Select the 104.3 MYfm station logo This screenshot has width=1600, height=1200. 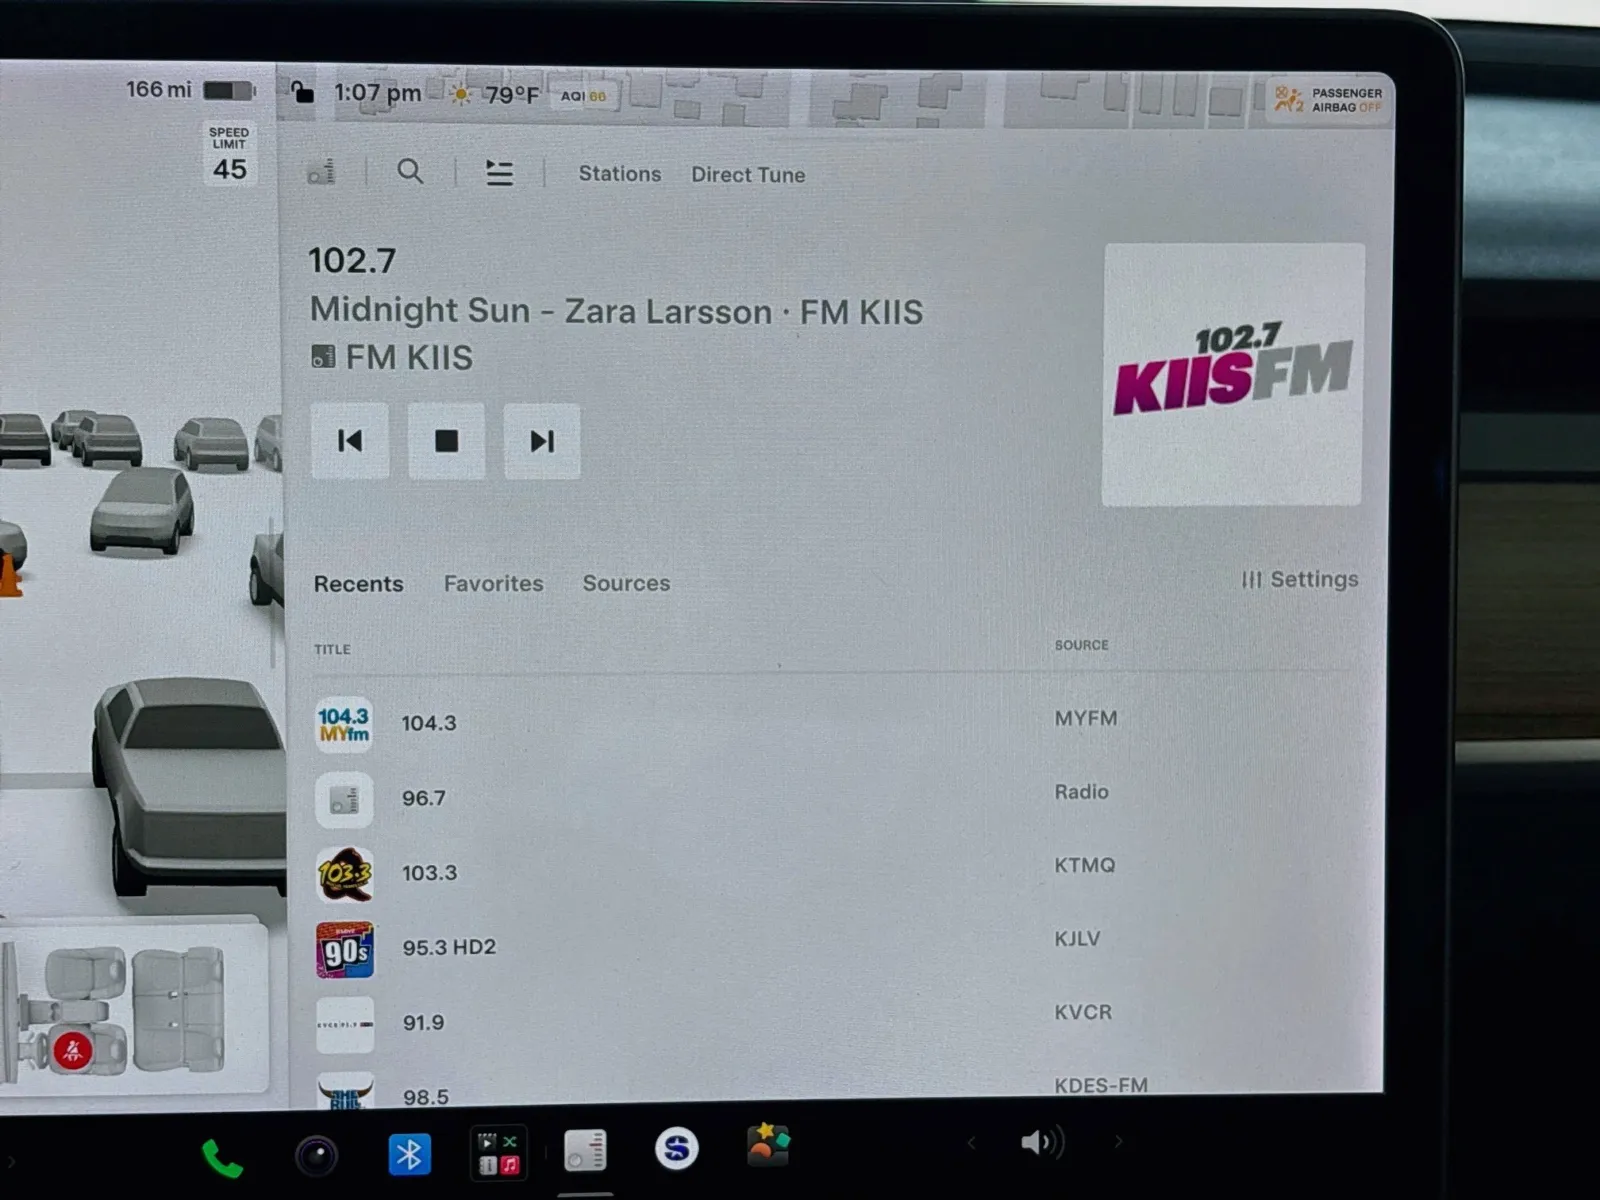point(344,725)
